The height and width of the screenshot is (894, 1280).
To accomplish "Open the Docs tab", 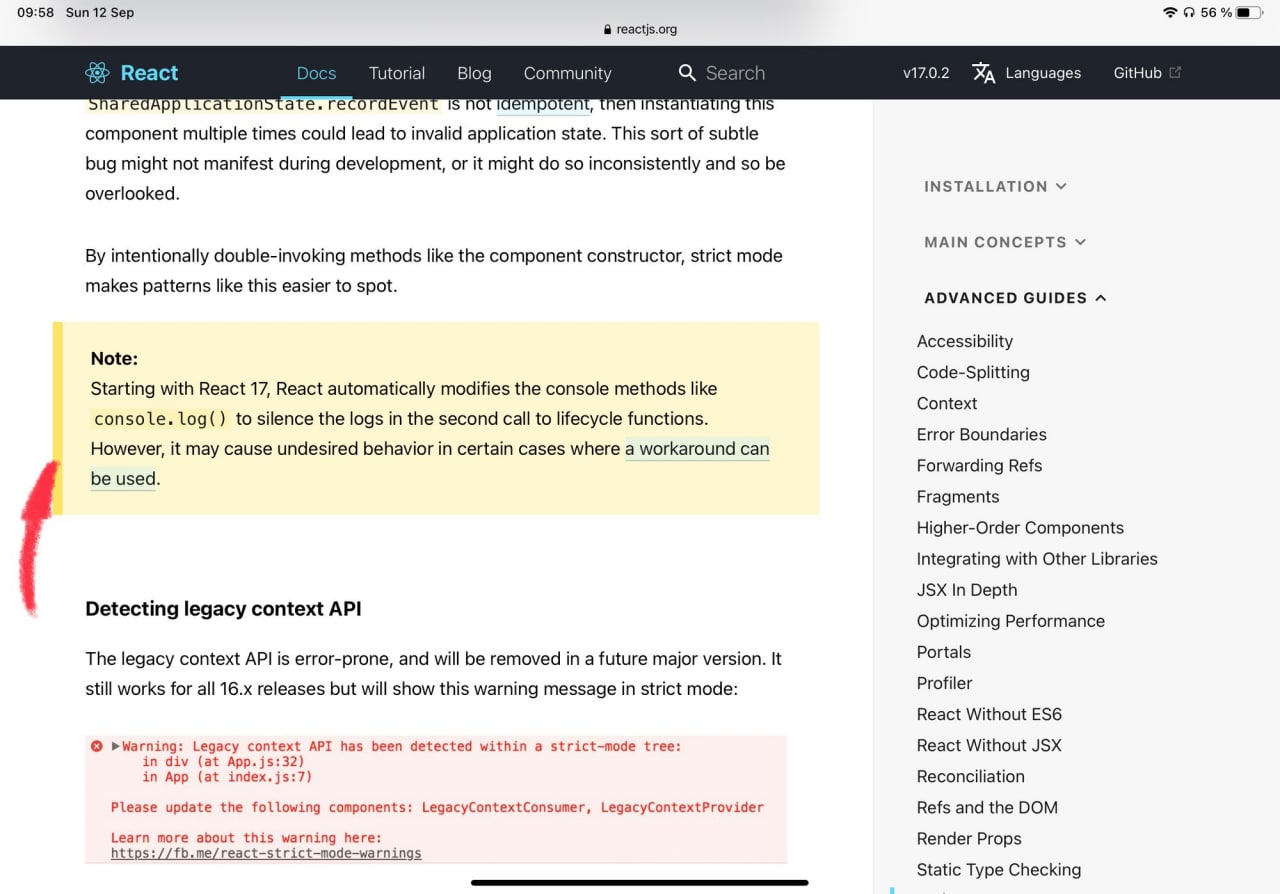I will point(316,73).
